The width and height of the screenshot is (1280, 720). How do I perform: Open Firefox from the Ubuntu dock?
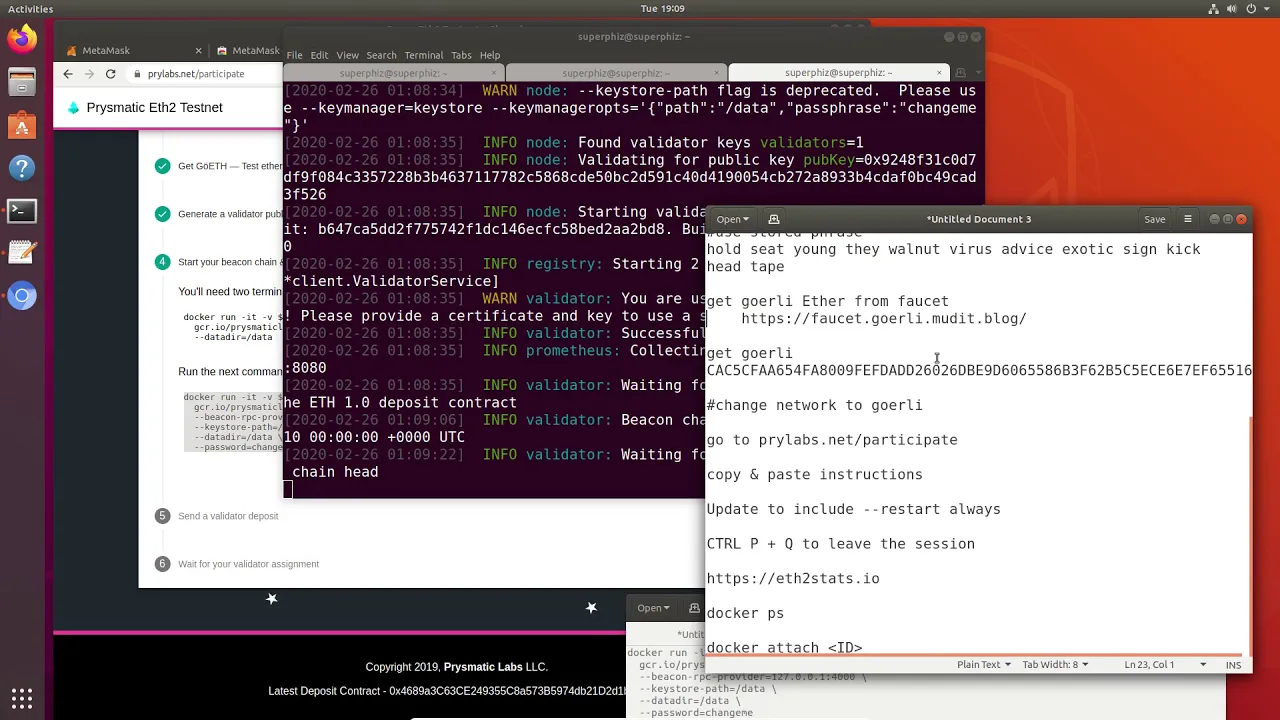(x=22, y=40)
